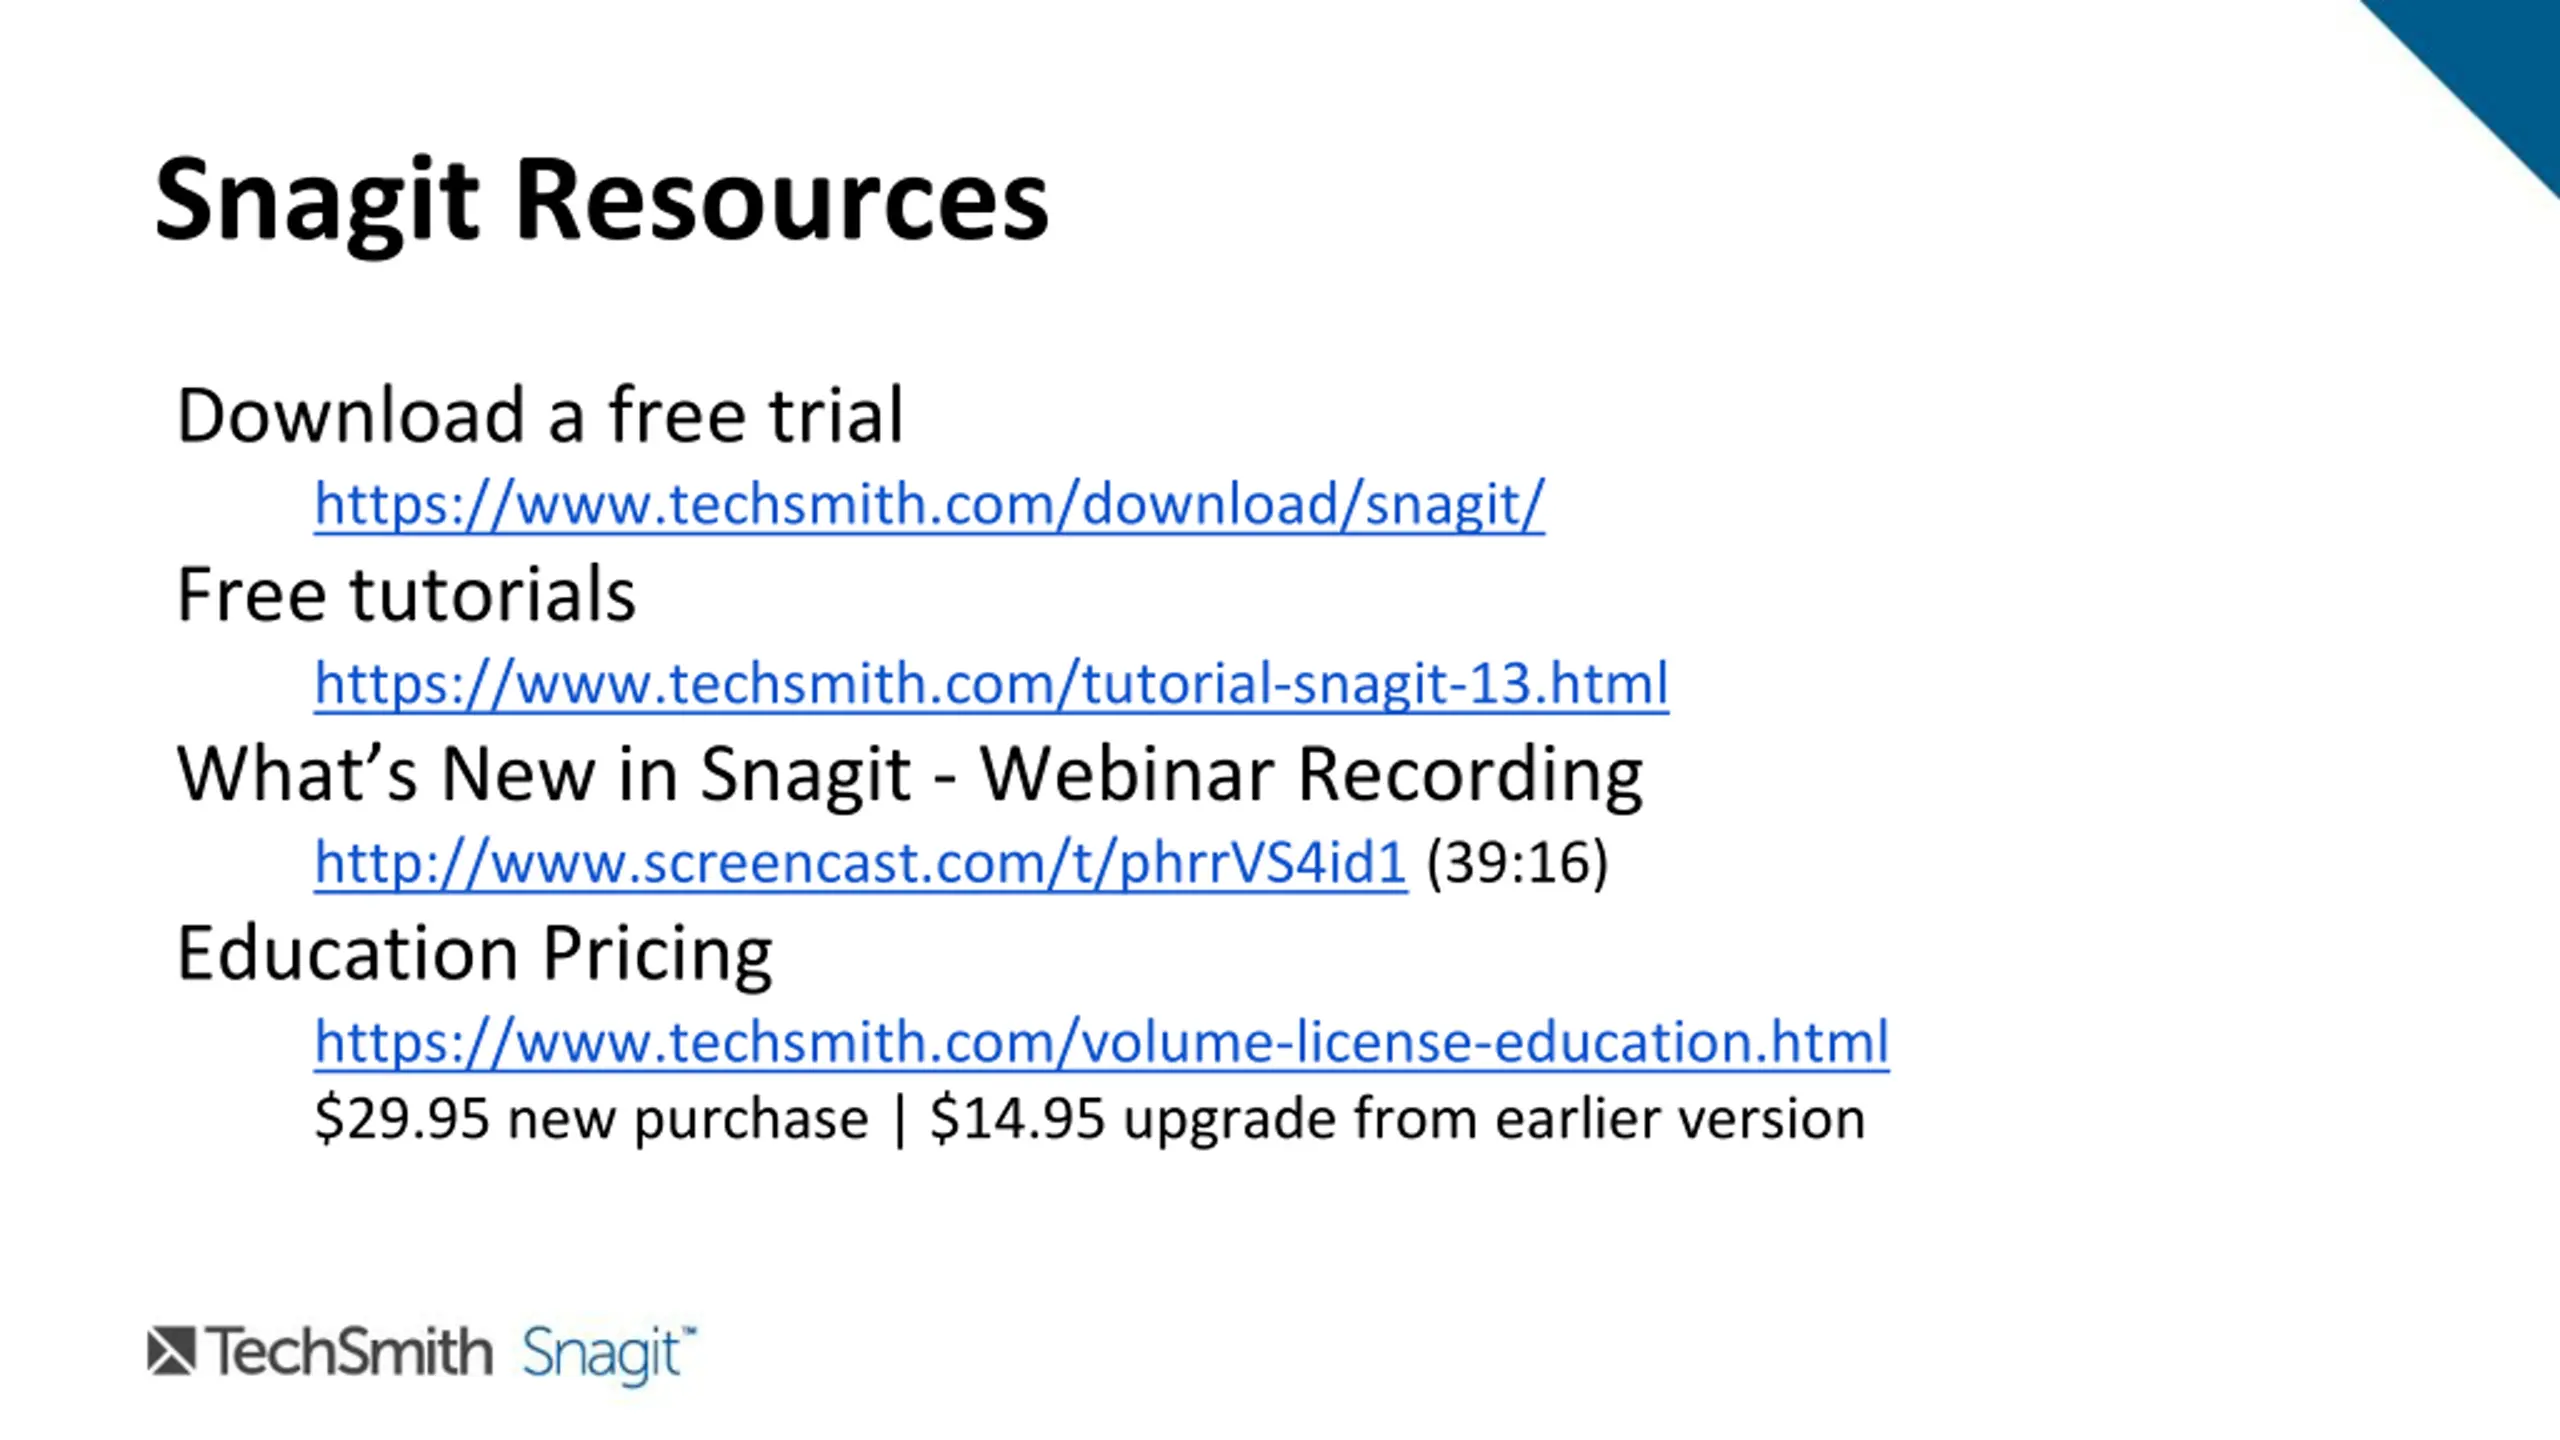This screenshot has width=2560, height=1440.
Task: Click the TechSmith square logo mark
Action: click(x=171, y=1351)
